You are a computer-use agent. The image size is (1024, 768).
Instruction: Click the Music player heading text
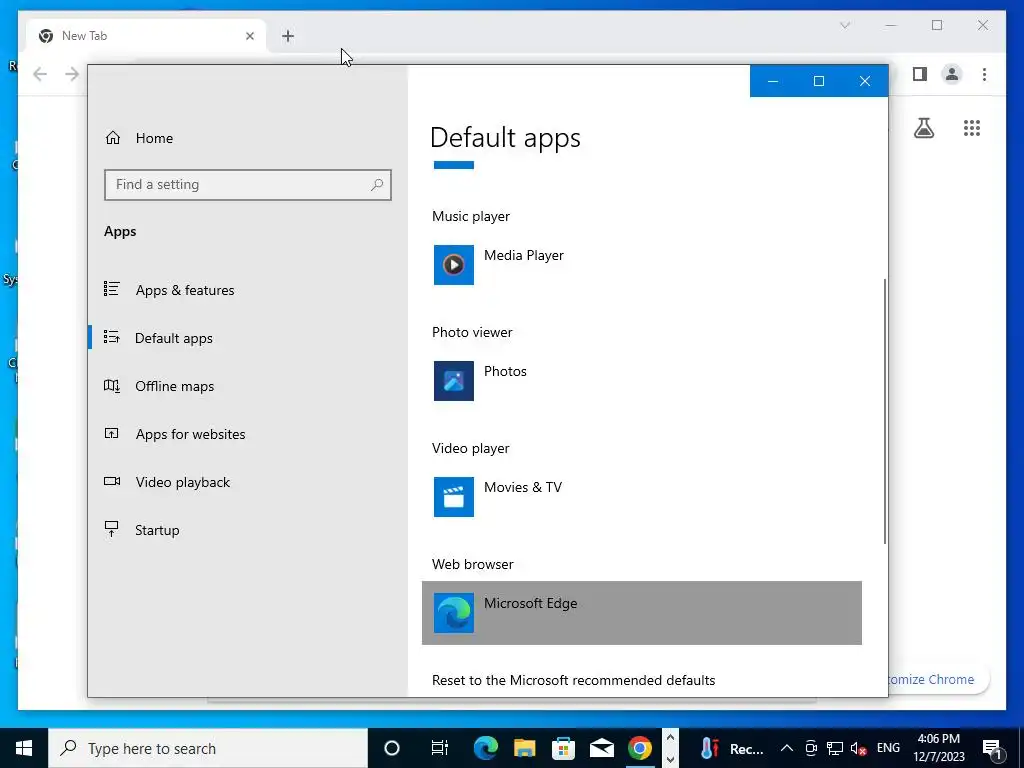point(471,216)
